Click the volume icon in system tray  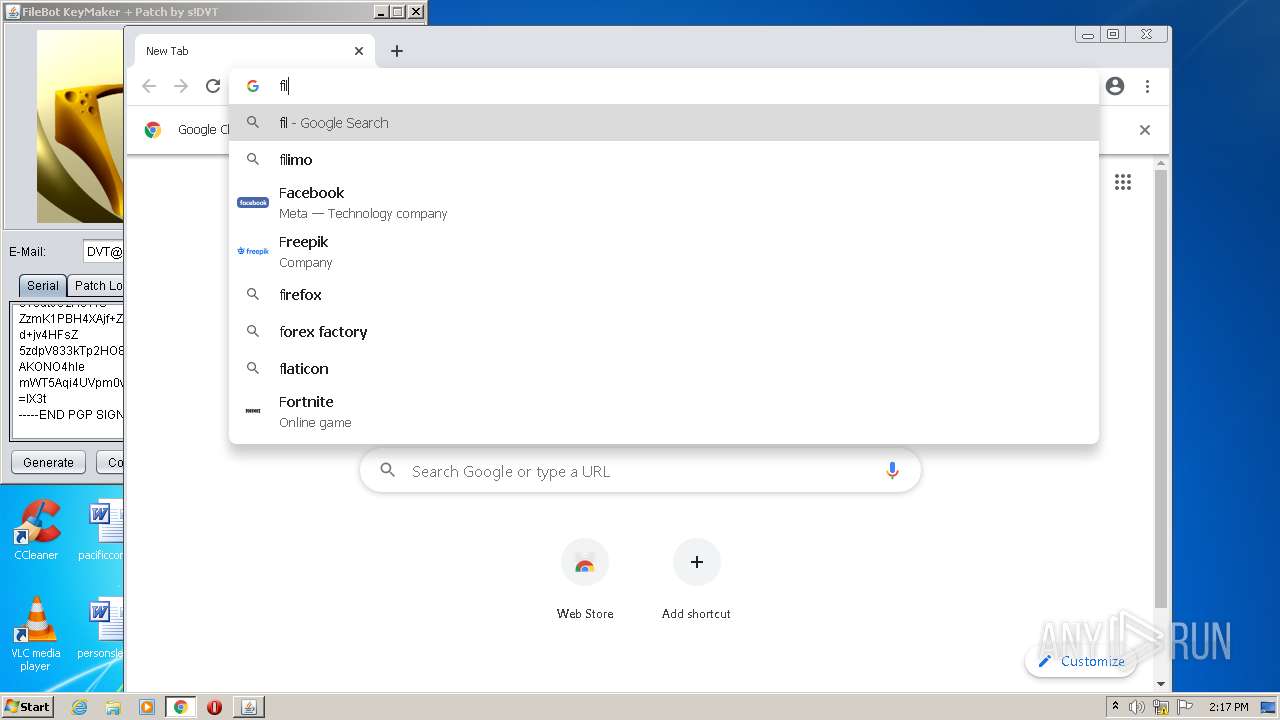(x=1137, y=707)
